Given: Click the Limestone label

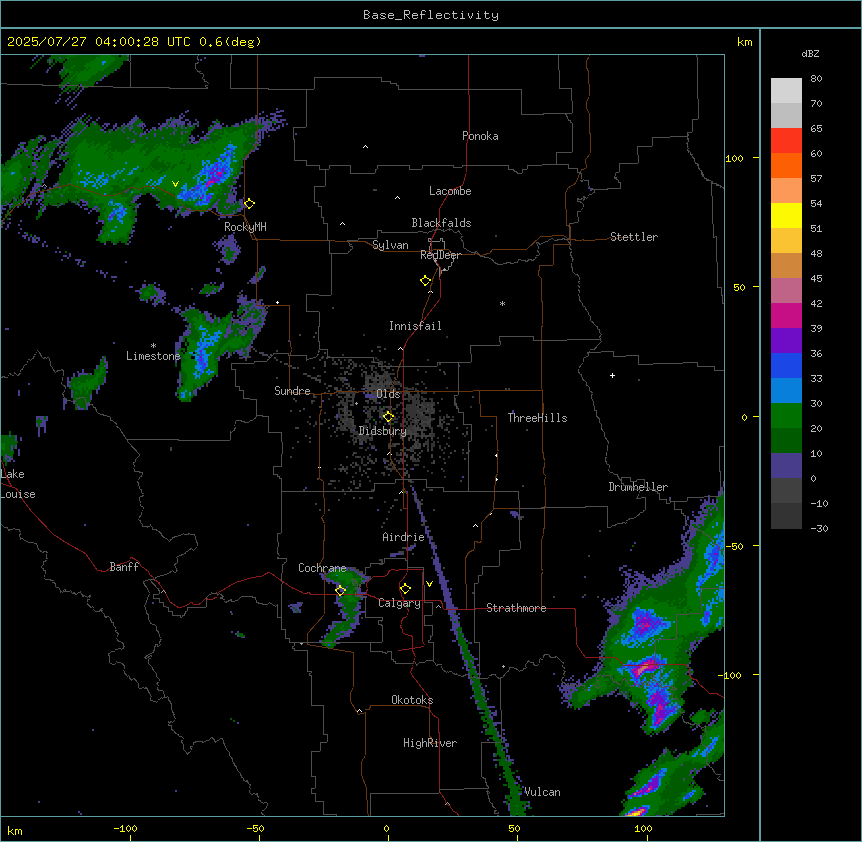Looking at the screenshot, I should tap(153, 356).
